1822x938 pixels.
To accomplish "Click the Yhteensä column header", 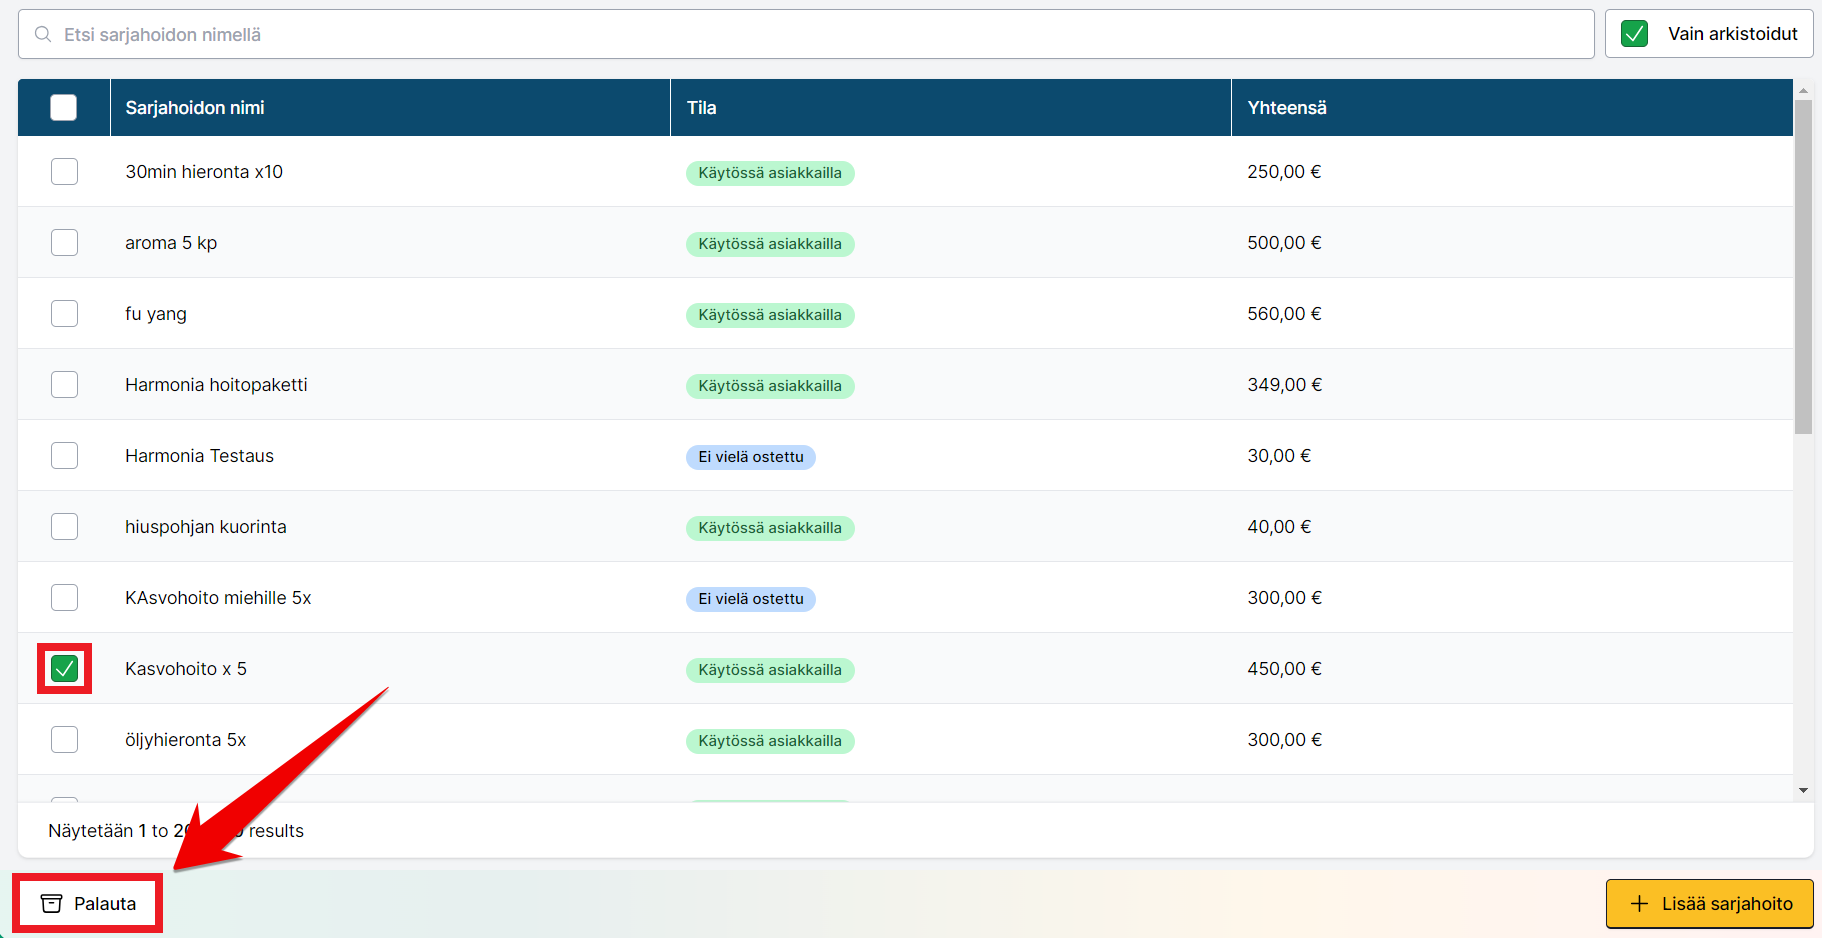I will click(x=1286, y=108).
